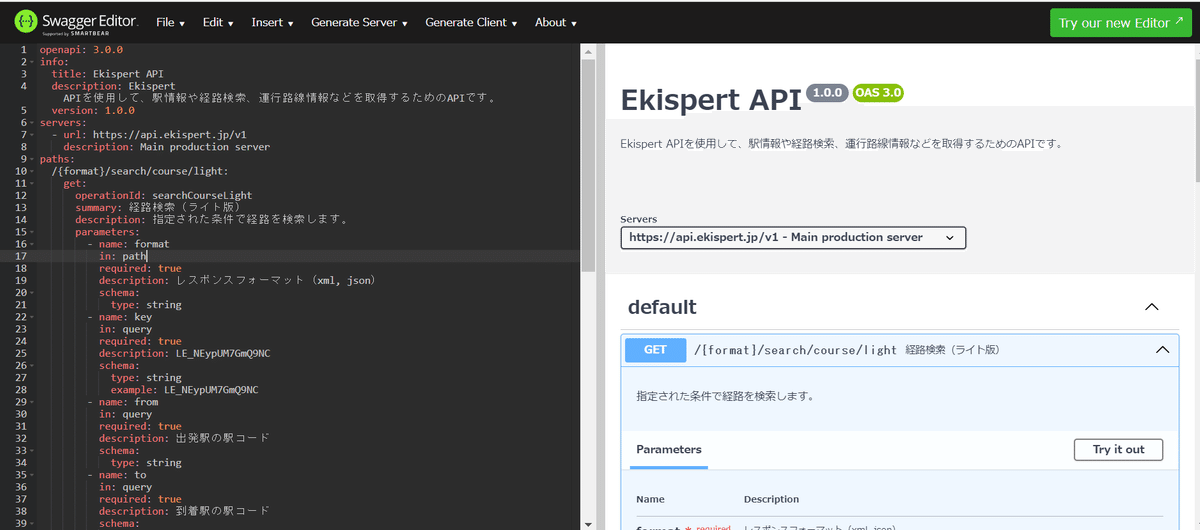The width and height of the screenshot is (1200, 530).
Task: Fold the paths block at line 9
Action: [x=33, y=159]
